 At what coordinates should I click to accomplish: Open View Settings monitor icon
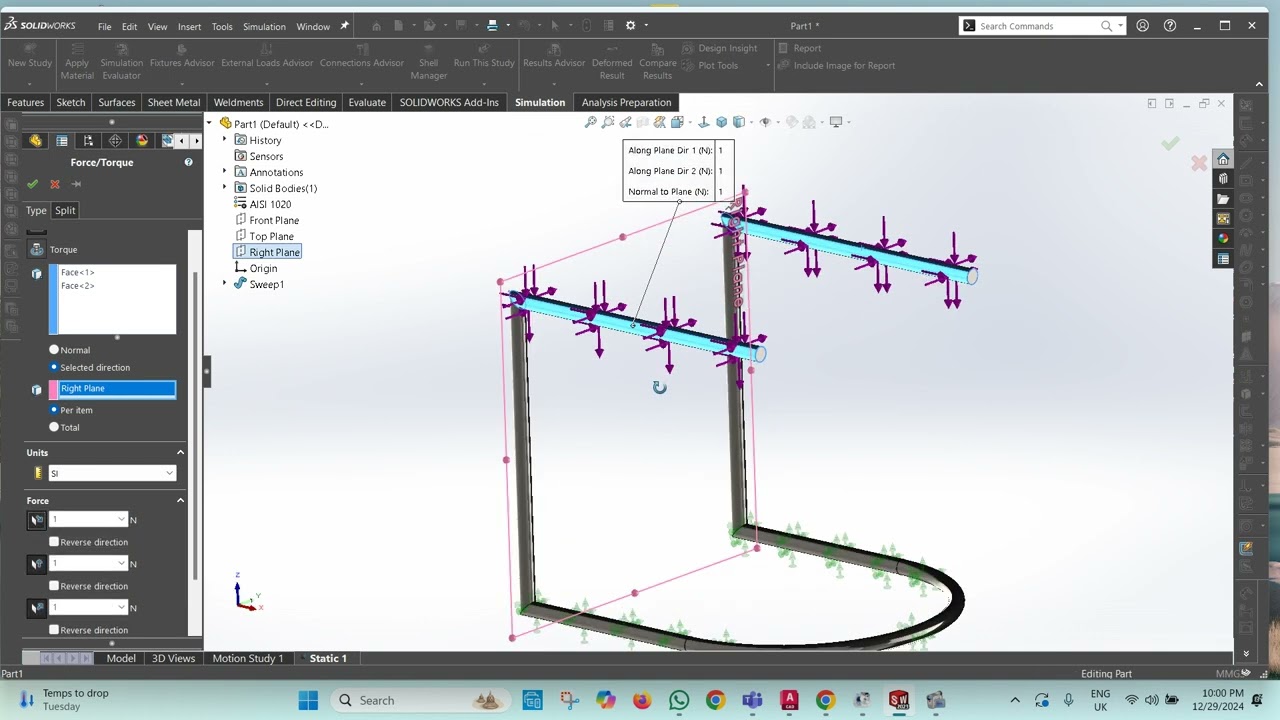pyautogui.click(x=836, y=122)
